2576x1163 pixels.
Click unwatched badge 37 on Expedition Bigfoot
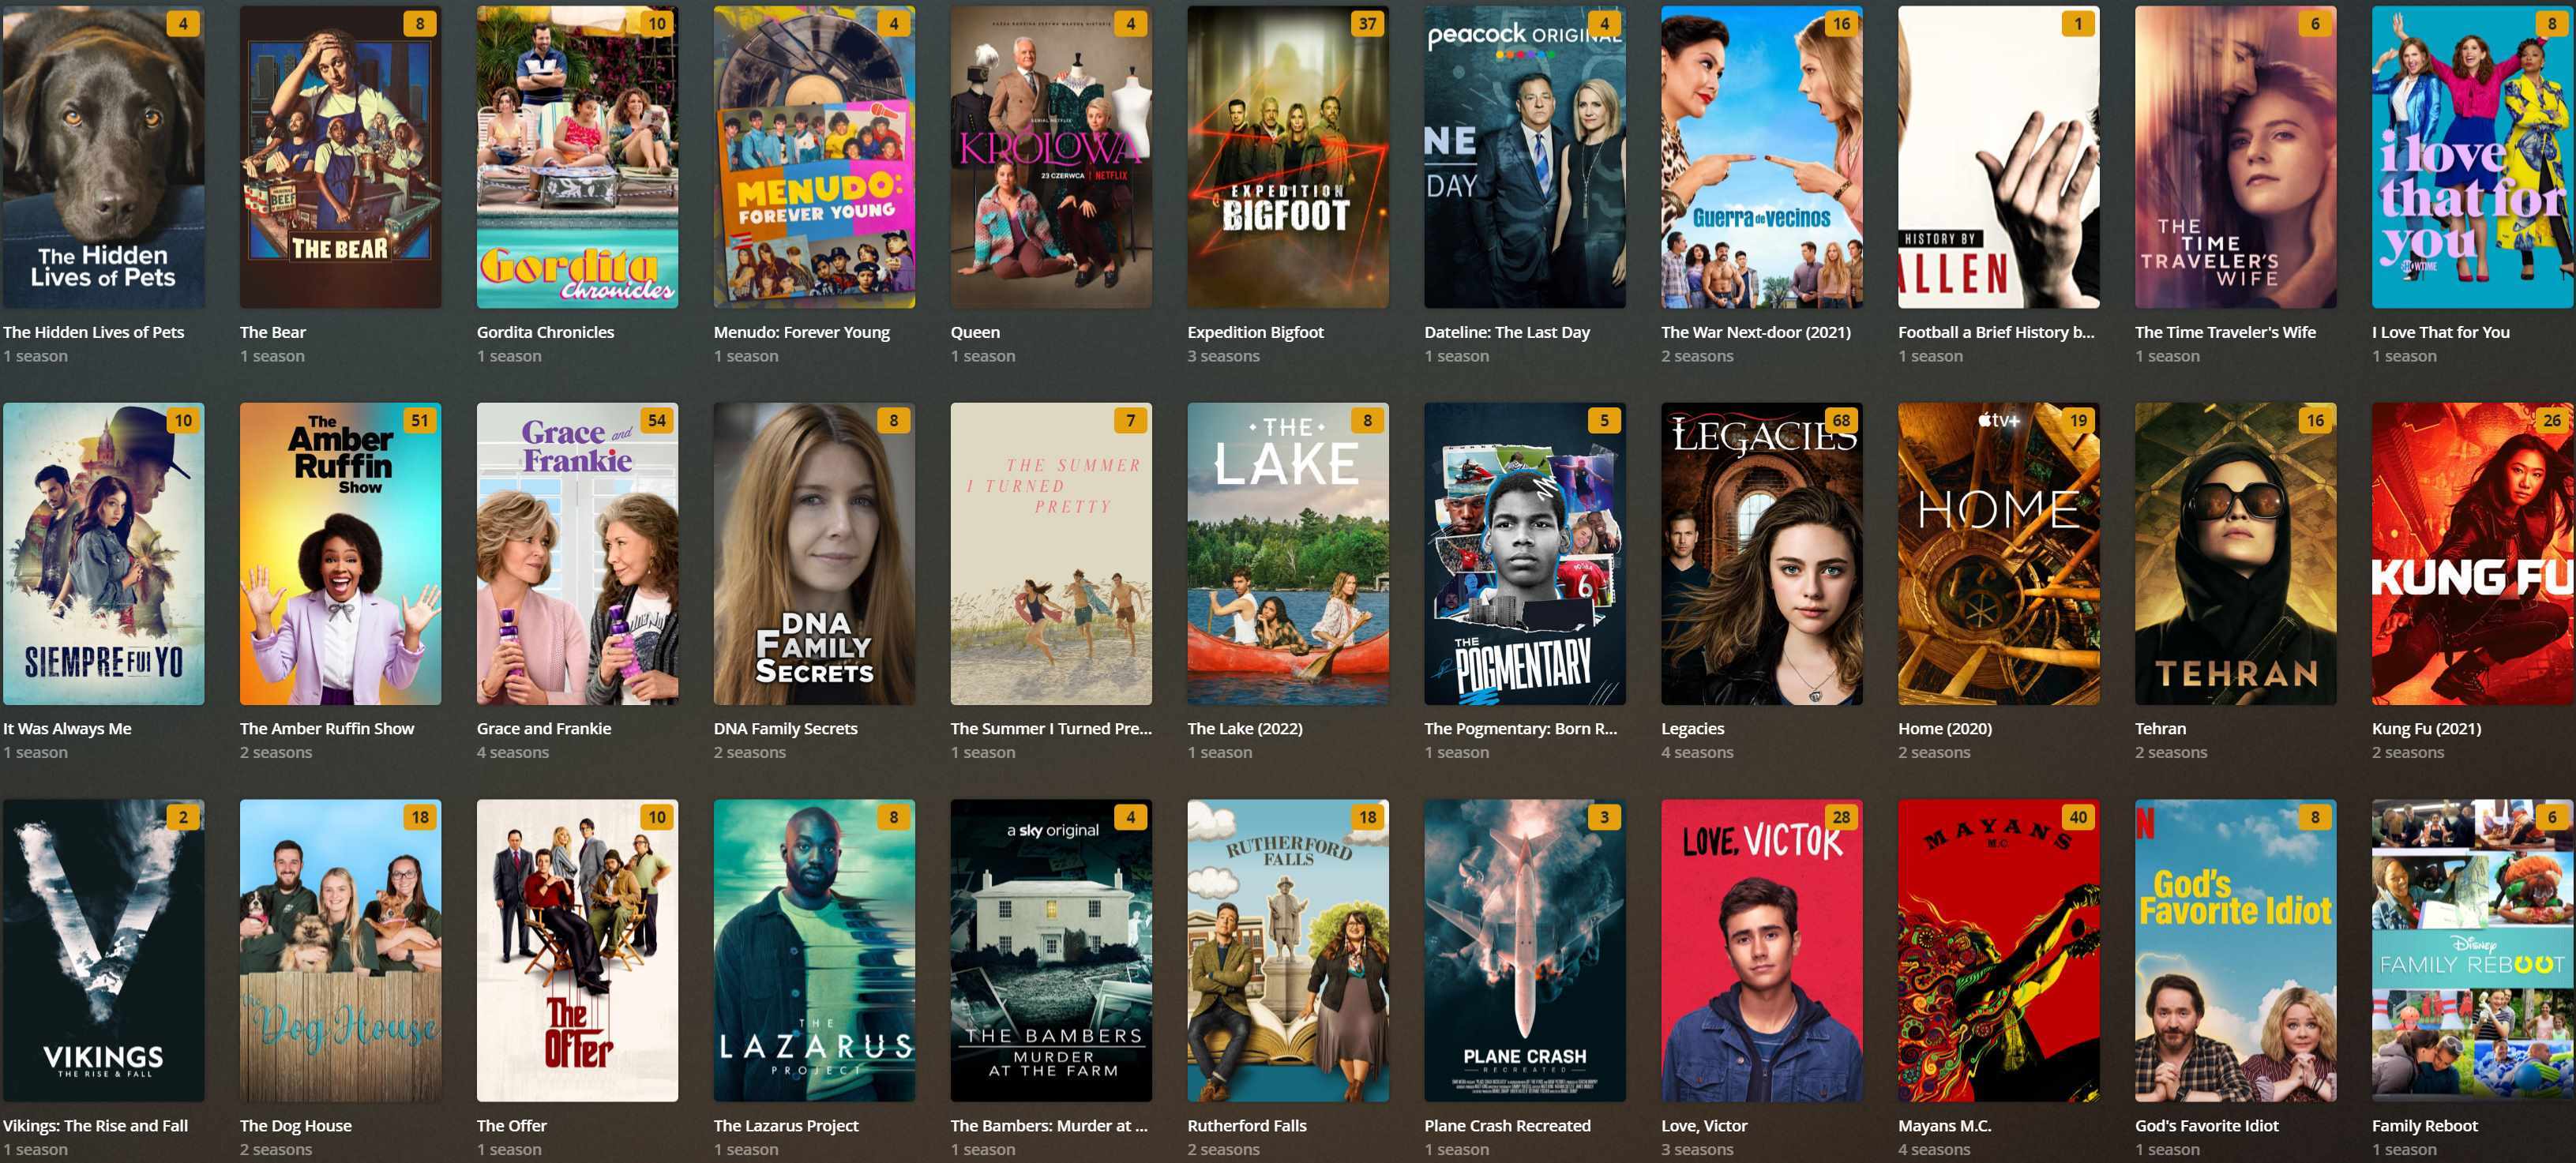(1367, 24)
